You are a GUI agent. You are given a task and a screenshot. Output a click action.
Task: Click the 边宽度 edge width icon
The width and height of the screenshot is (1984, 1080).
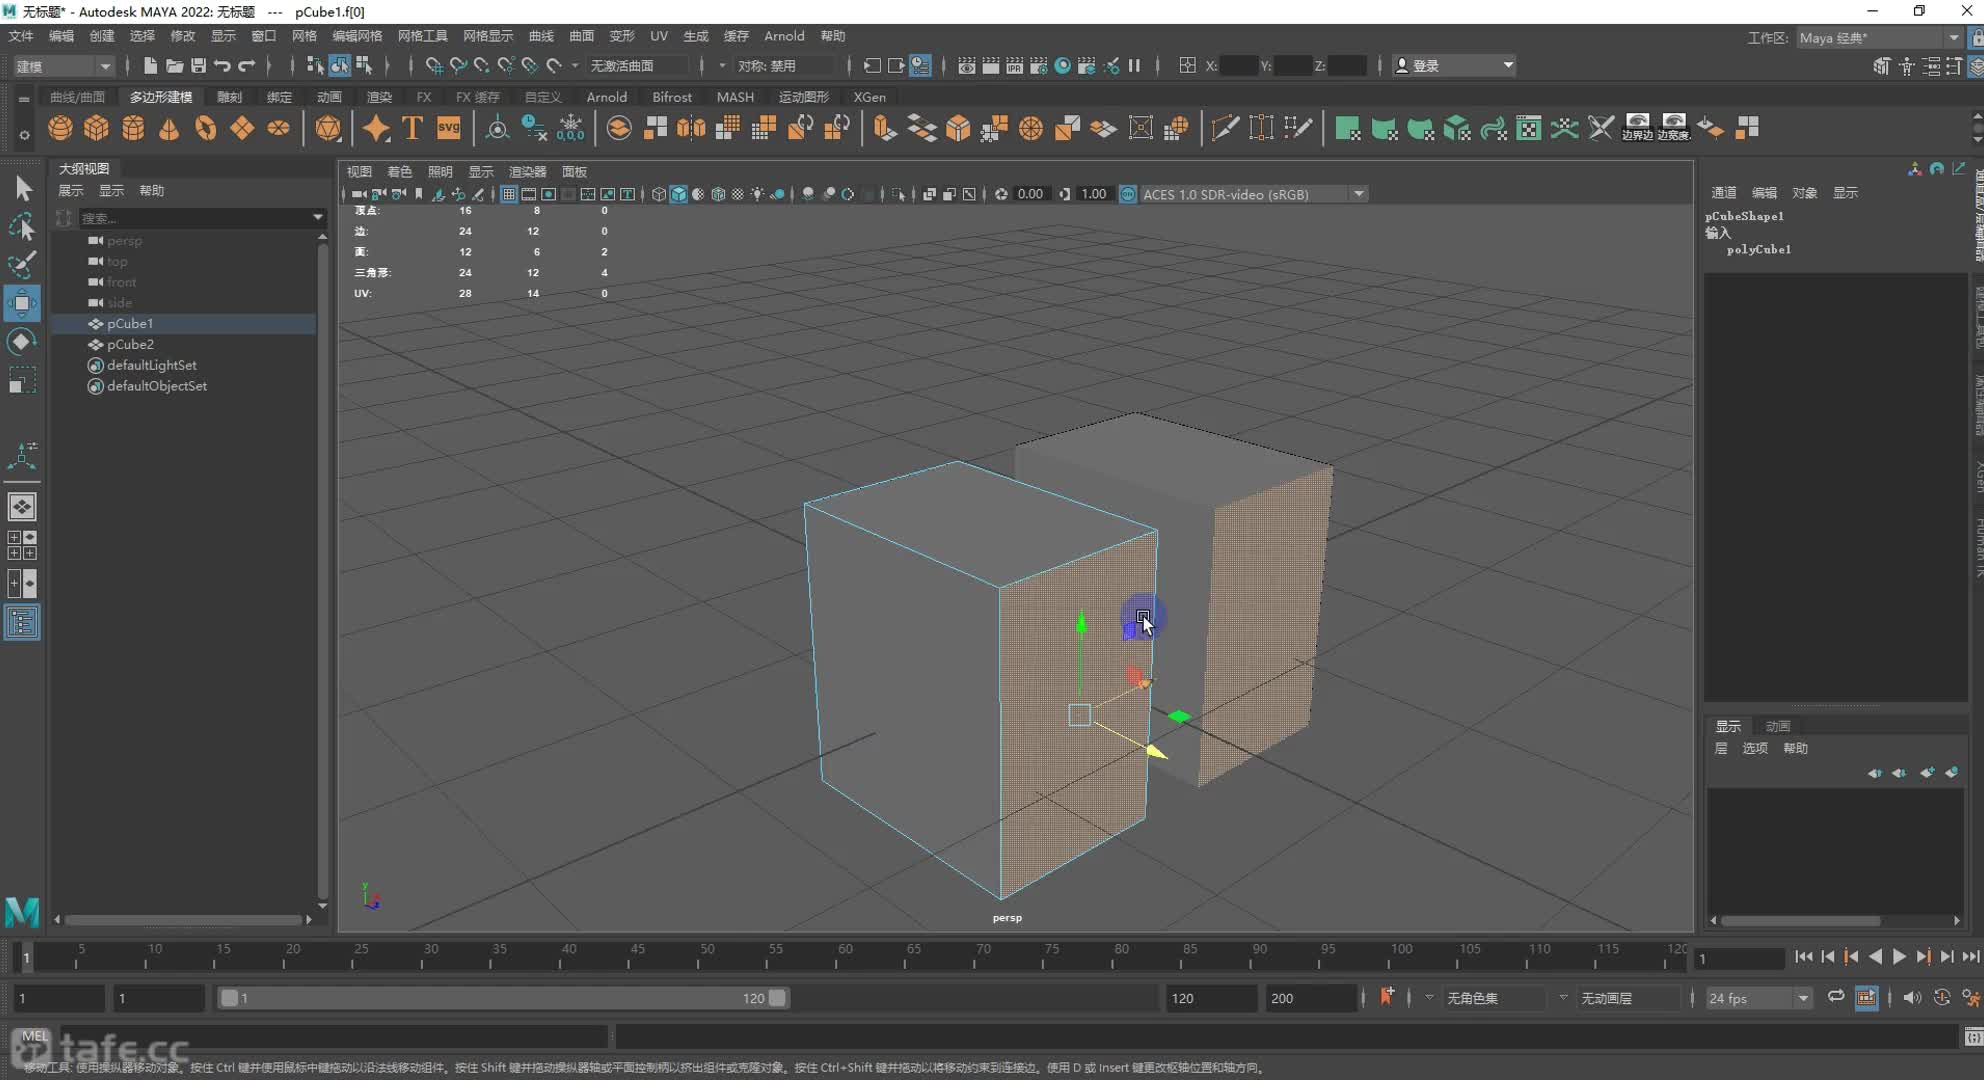pos(1673,128)
